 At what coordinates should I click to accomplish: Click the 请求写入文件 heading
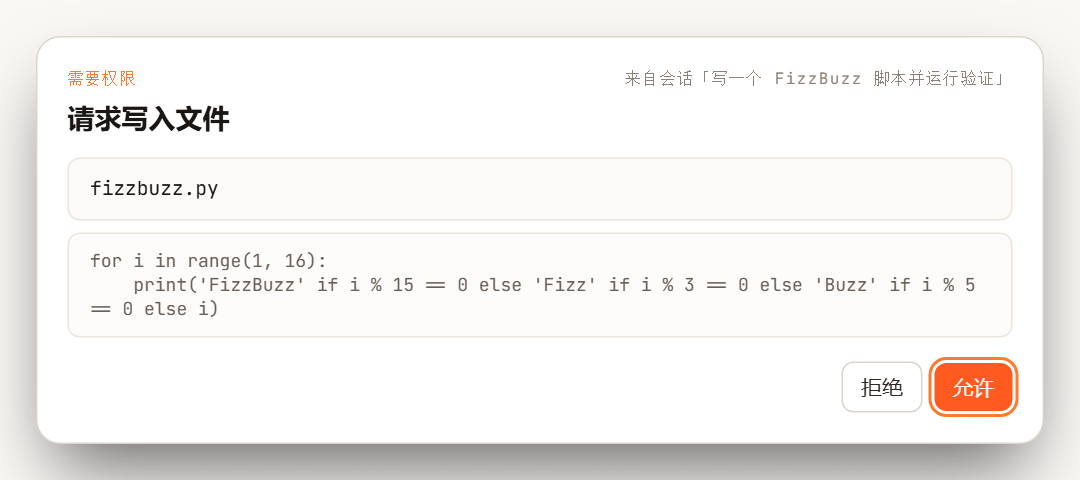click(x=148, y=120)
